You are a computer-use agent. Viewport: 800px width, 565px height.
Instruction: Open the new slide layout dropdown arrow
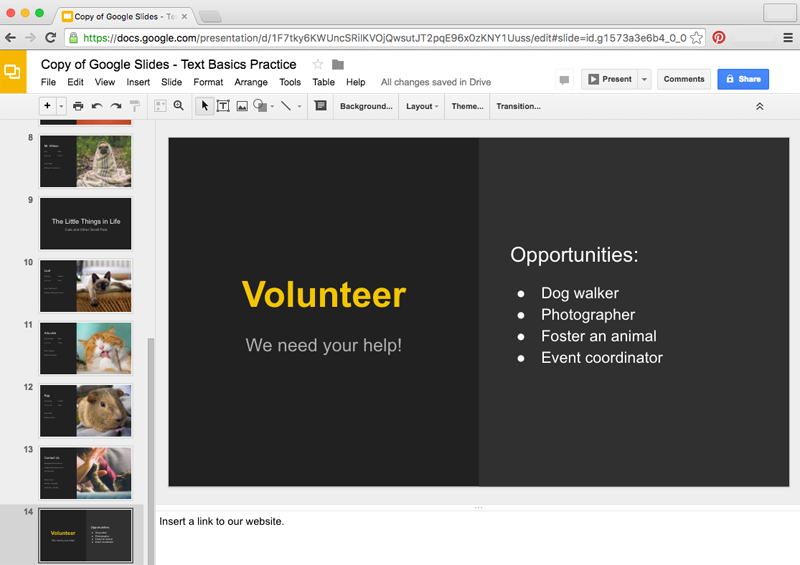(x=61, y=106)
